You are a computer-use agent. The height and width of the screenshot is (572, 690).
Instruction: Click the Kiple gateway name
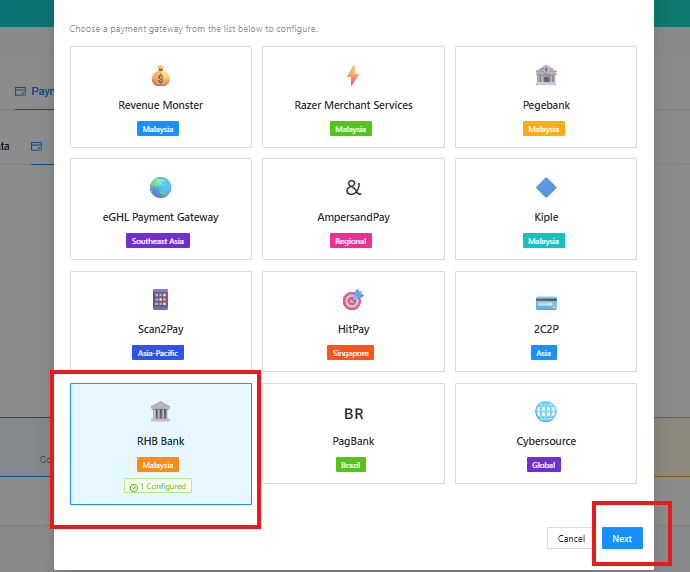click(546, 217)
